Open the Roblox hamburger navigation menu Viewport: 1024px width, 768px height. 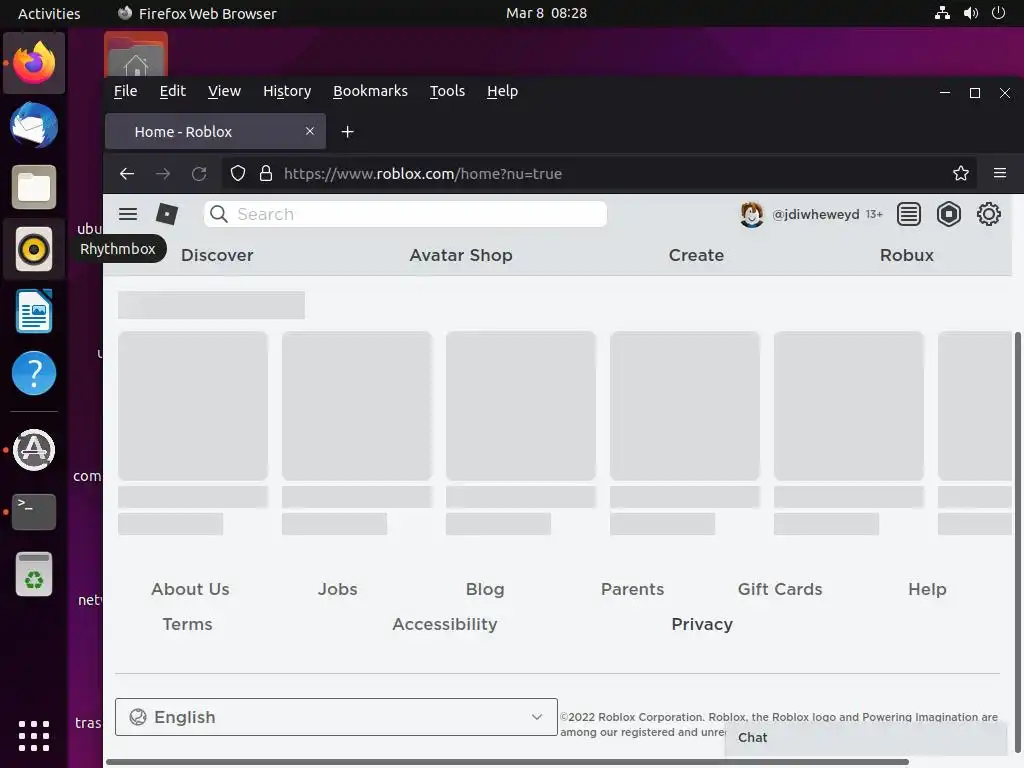point(128,214)
